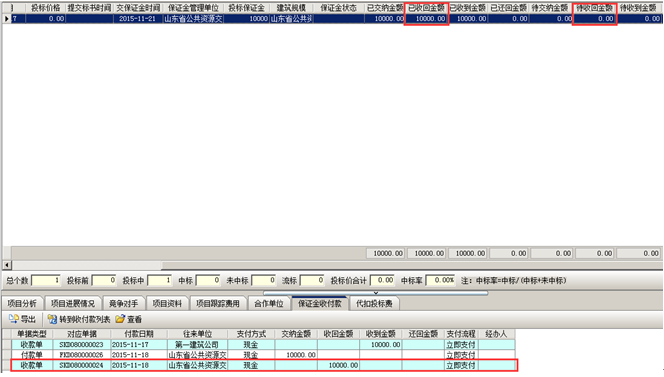Click the 中标率 percentage field
Screen dimensions: 664x377
[440, 280]
